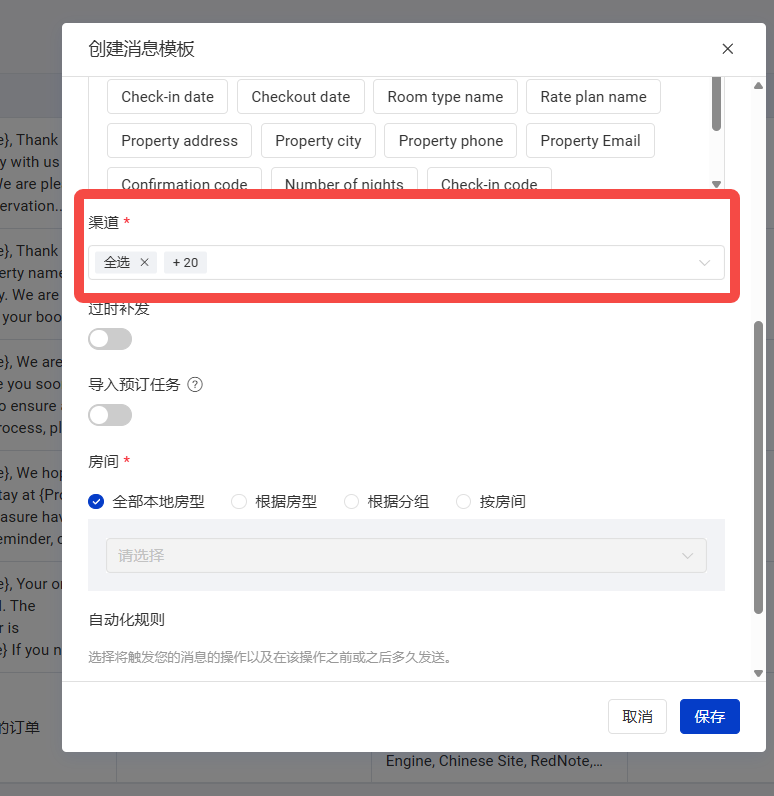Insert the Check-in date variable tag
The height and width of the screenshot is (796, 774).
[167, 96]
